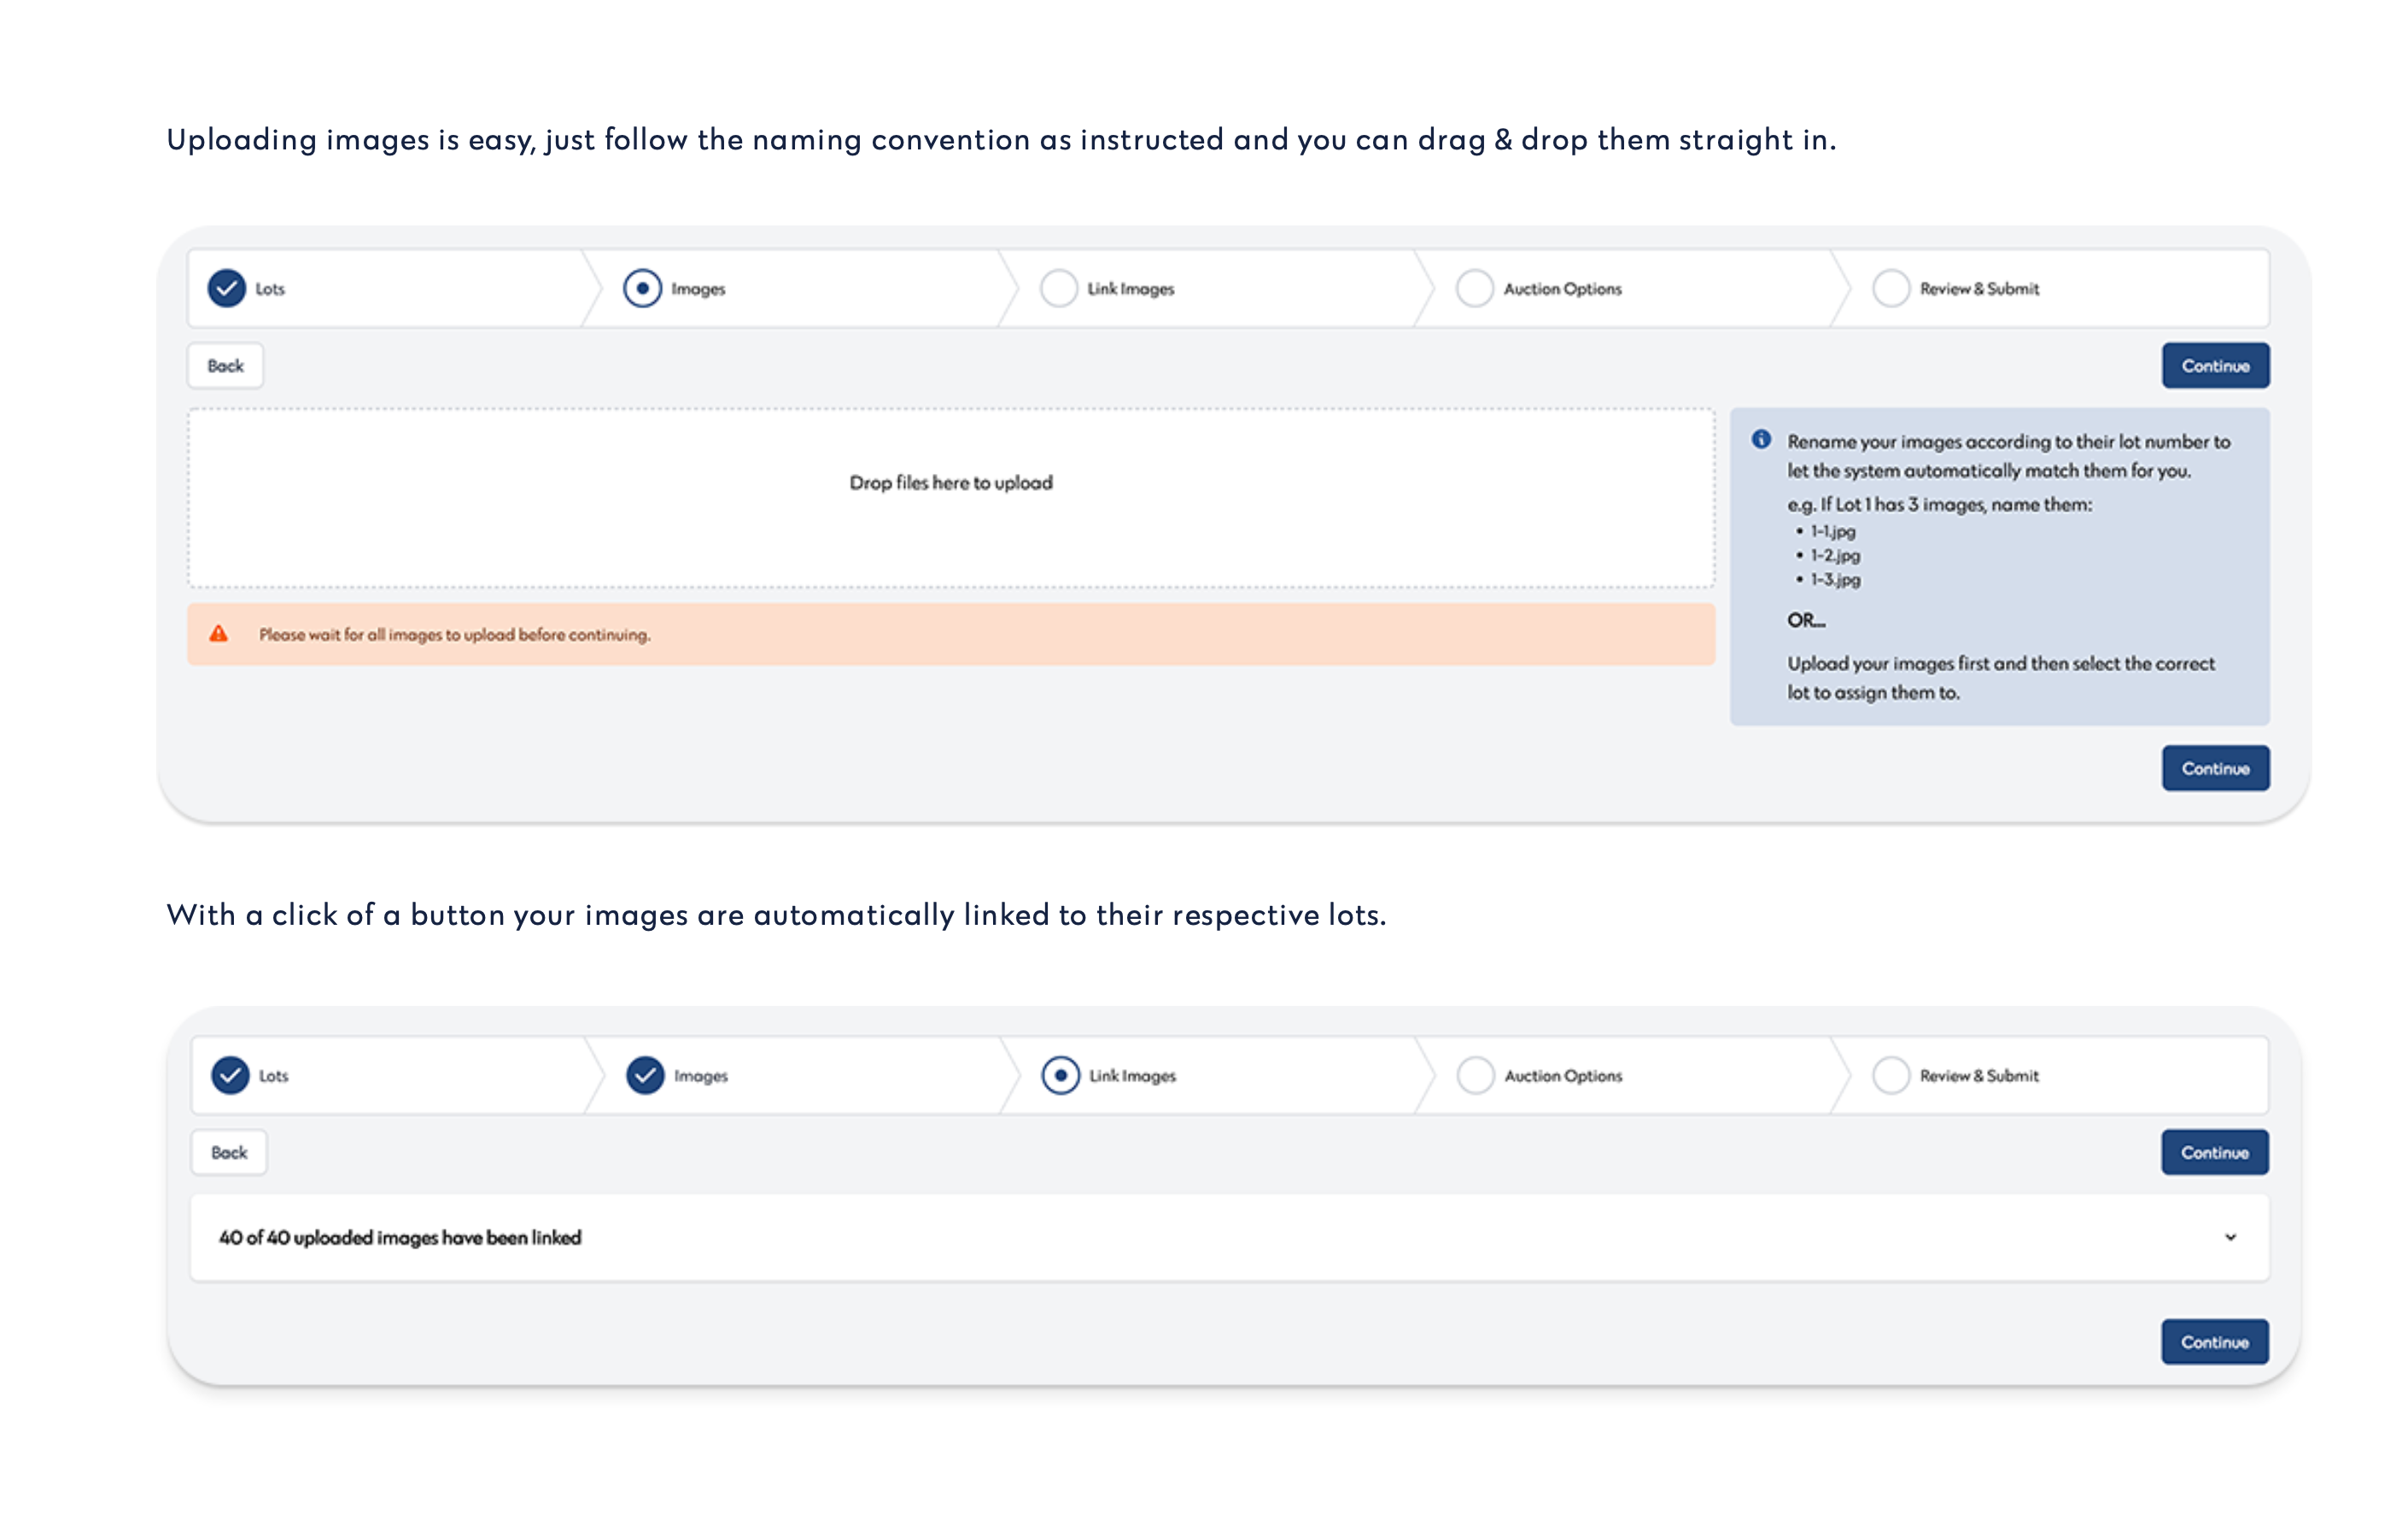
Task: Open the Review & Submit label in the upper stepper
Action: click(1979, 289)
